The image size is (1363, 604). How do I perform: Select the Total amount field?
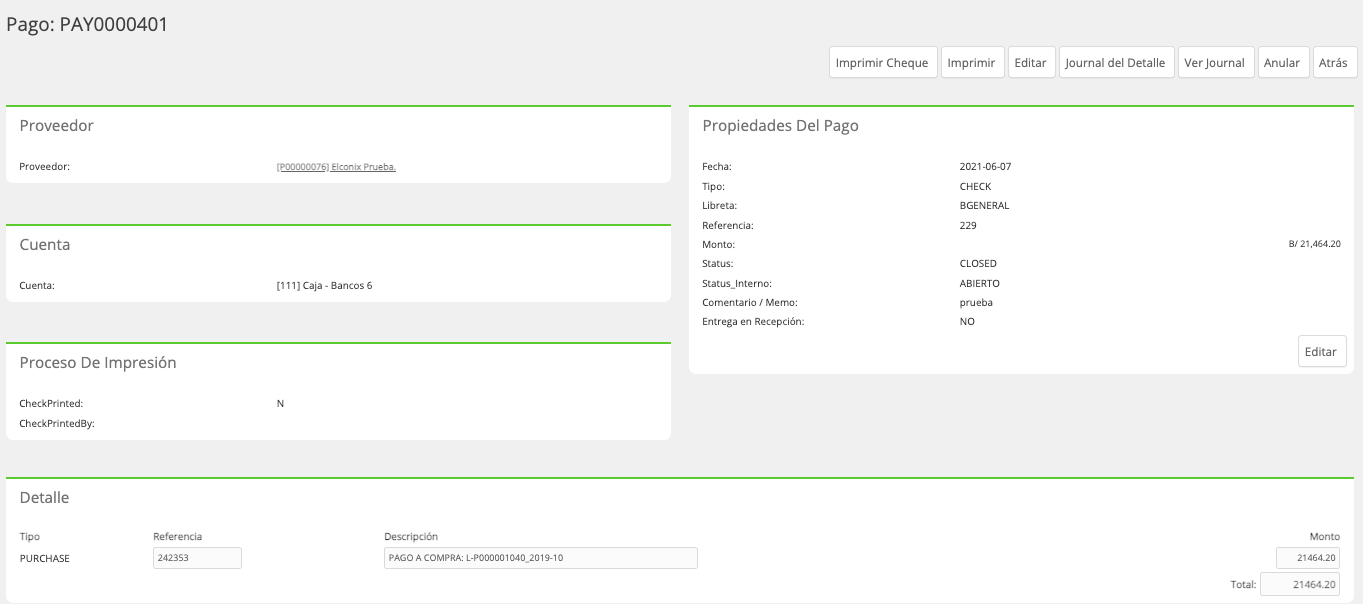coord(1299,584)
